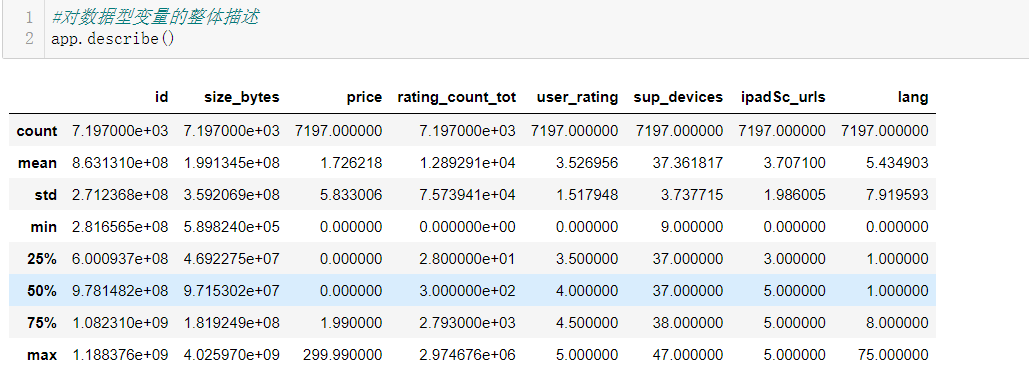This screenshot has height=382, width=1029.
Task: Click min size_bytes value 5.898240e+05
Action: (x=232, y=227)
